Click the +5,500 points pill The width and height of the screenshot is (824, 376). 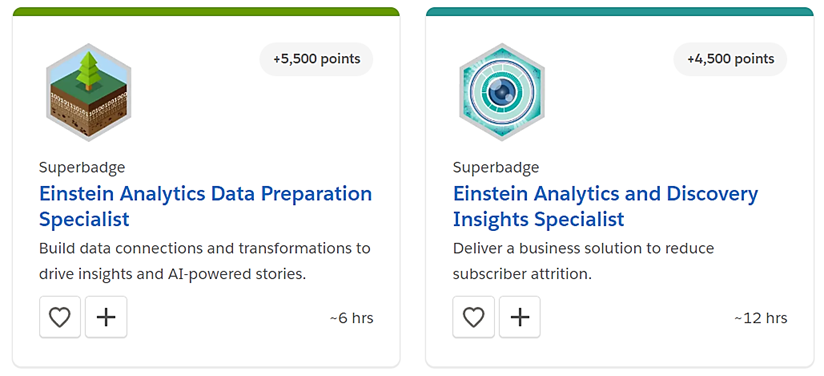pyautogui.click(x=316, y=59)
